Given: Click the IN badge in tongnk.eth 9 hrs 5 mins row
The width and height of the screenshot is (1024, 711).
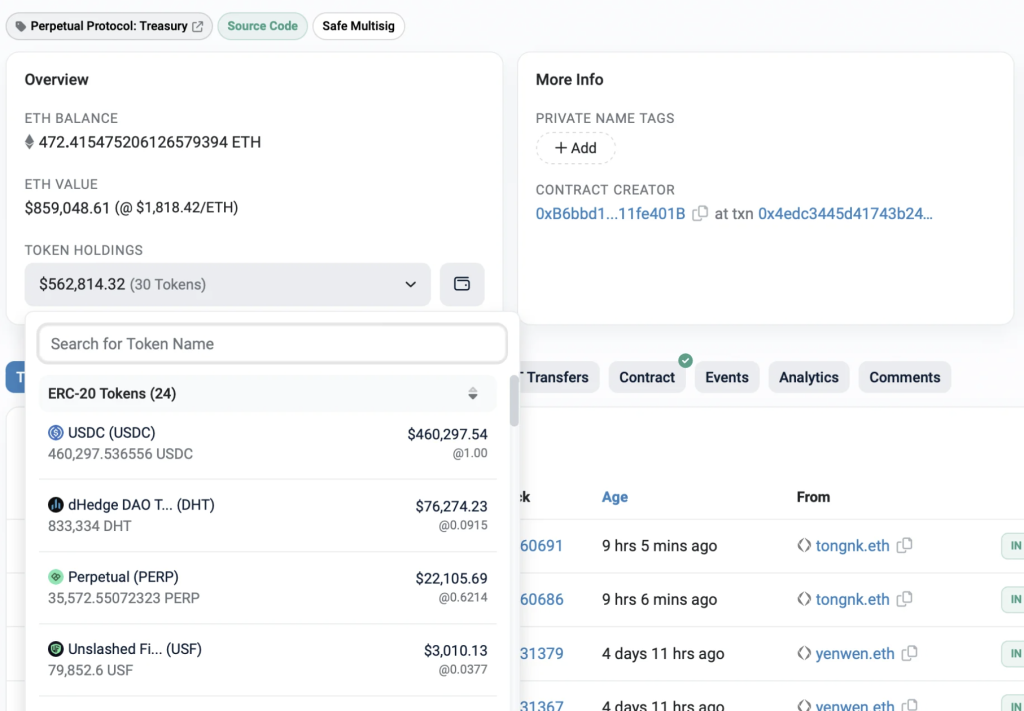Looking at the screenshot, I should click(x=1014, y=546).
